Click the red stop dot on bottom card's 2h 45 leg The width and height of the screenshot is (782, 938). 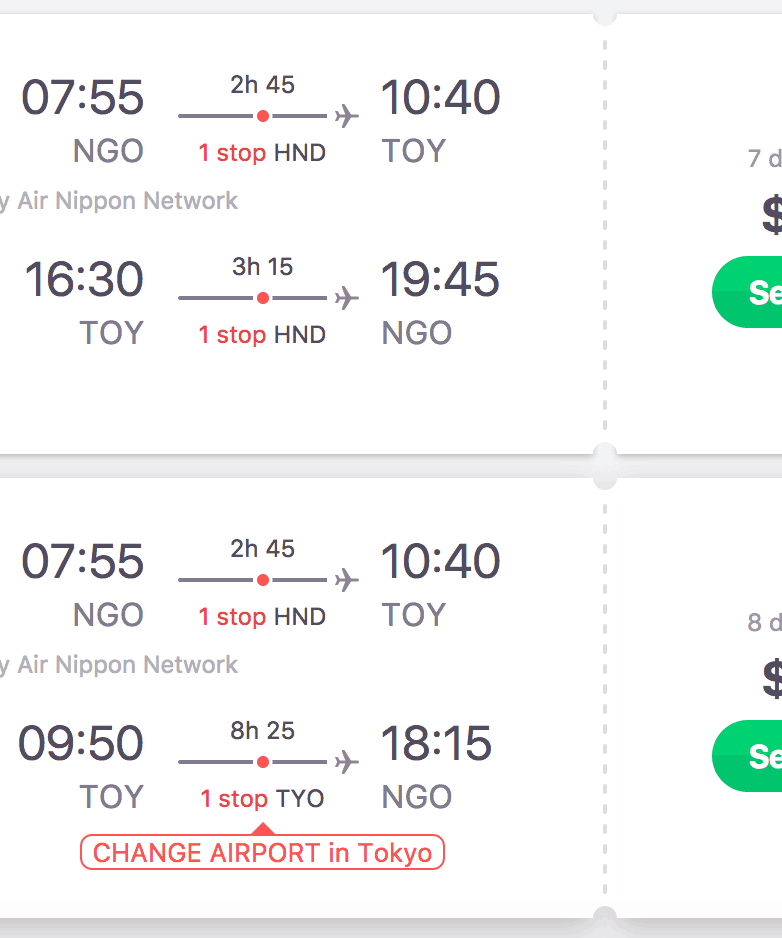263,580
